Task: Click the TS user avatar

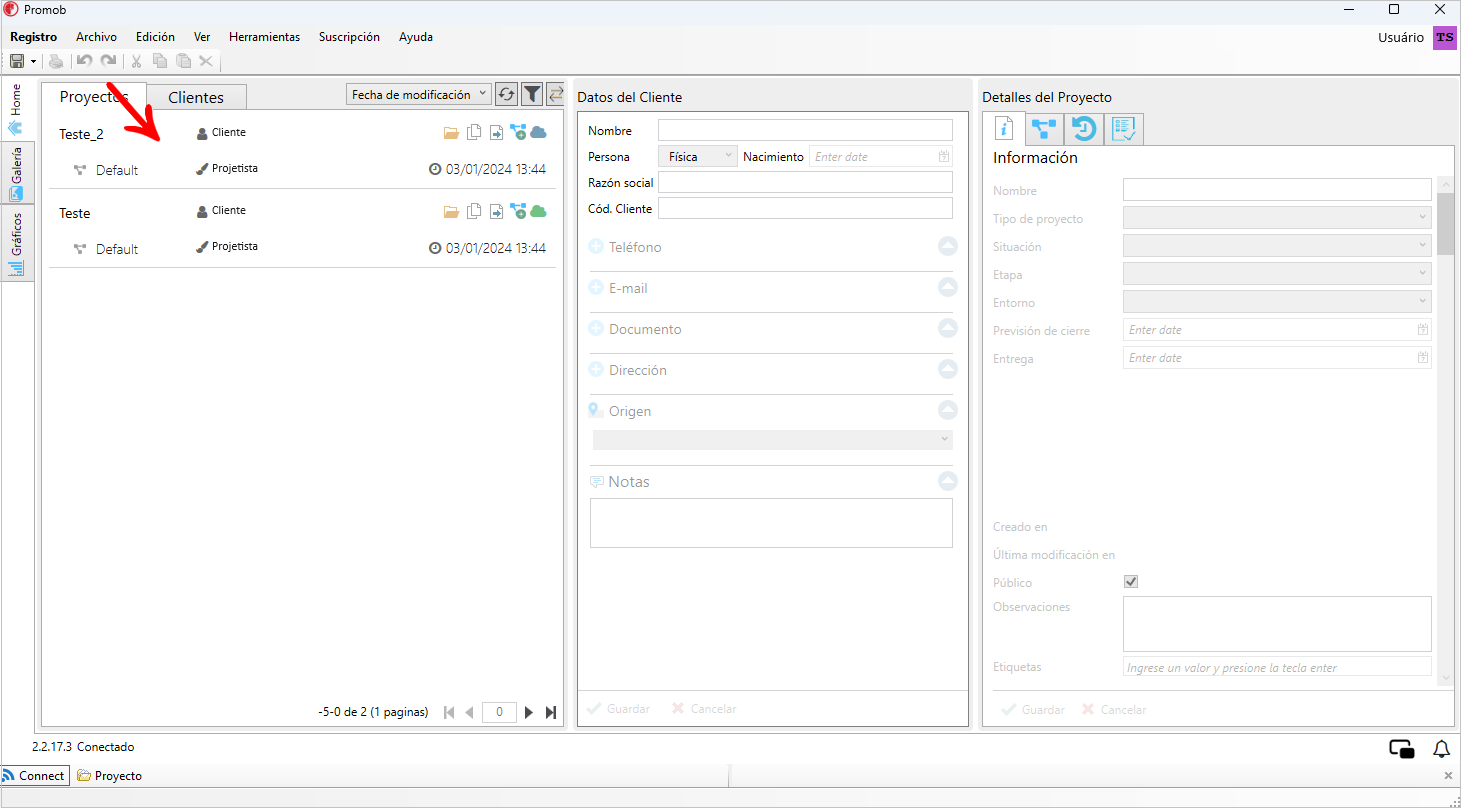Action: (1445, 37)
